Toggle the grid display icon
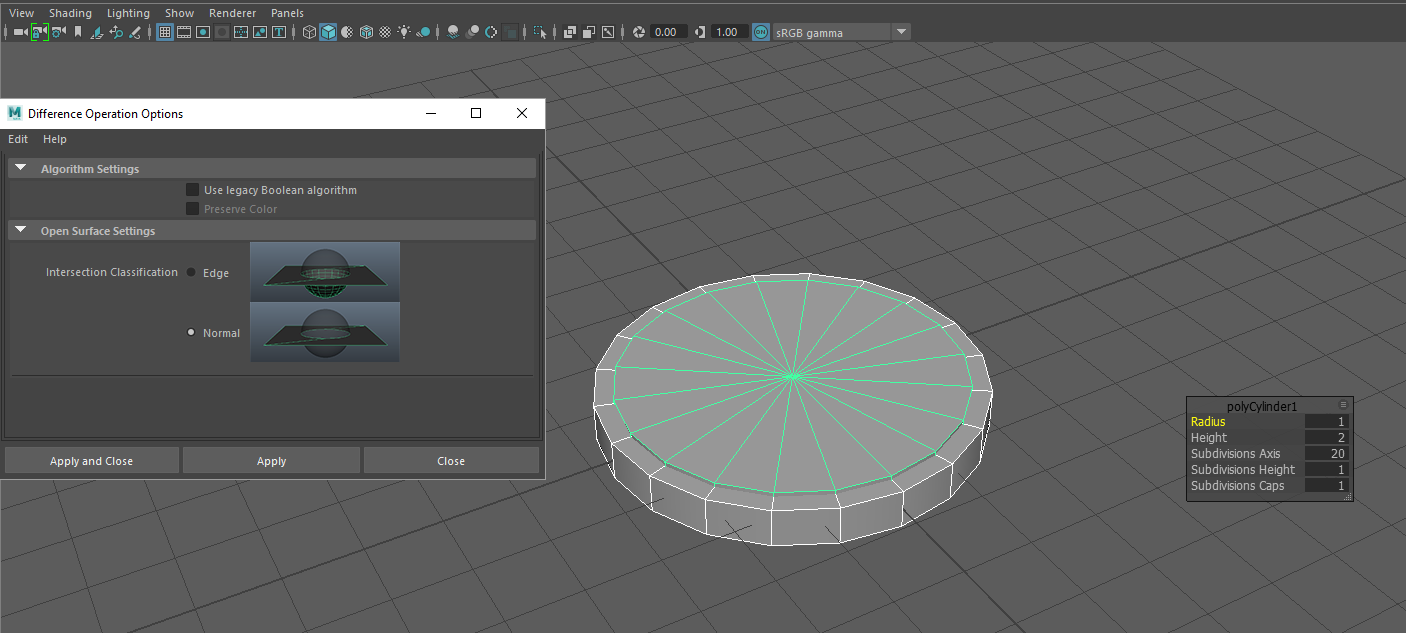This screenshot has width=1406, height=633. coord(165,31)
